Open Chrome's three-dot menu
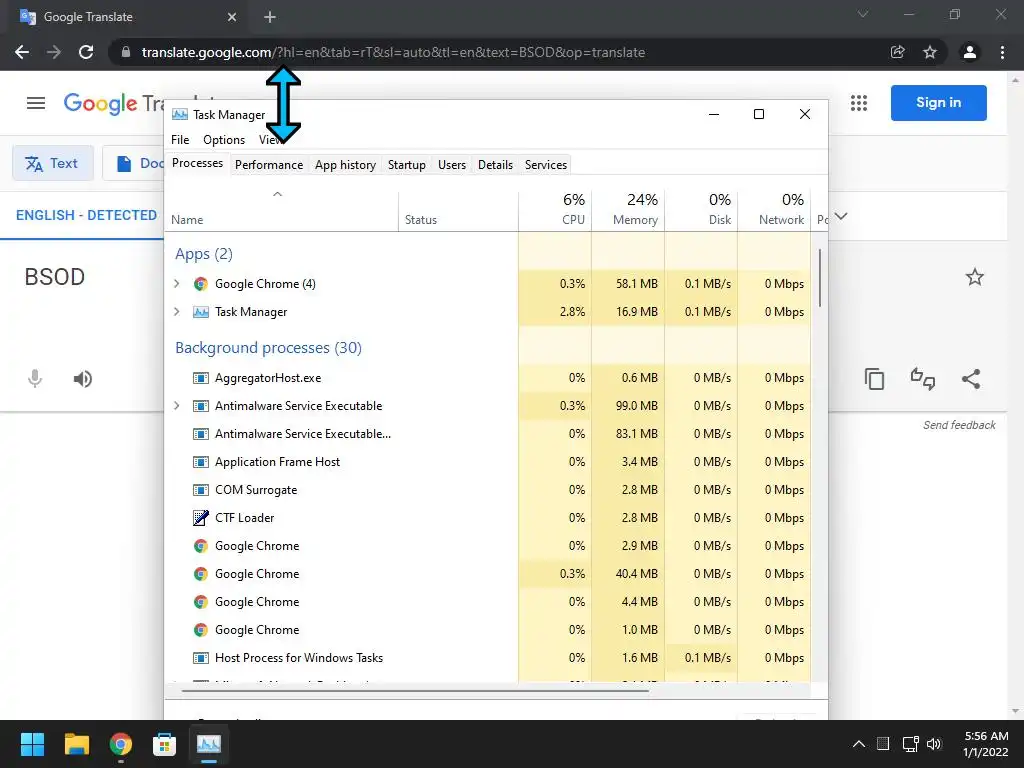Image resolution: width=1024 pixels, height=768 pixels. coord(1002,52)
